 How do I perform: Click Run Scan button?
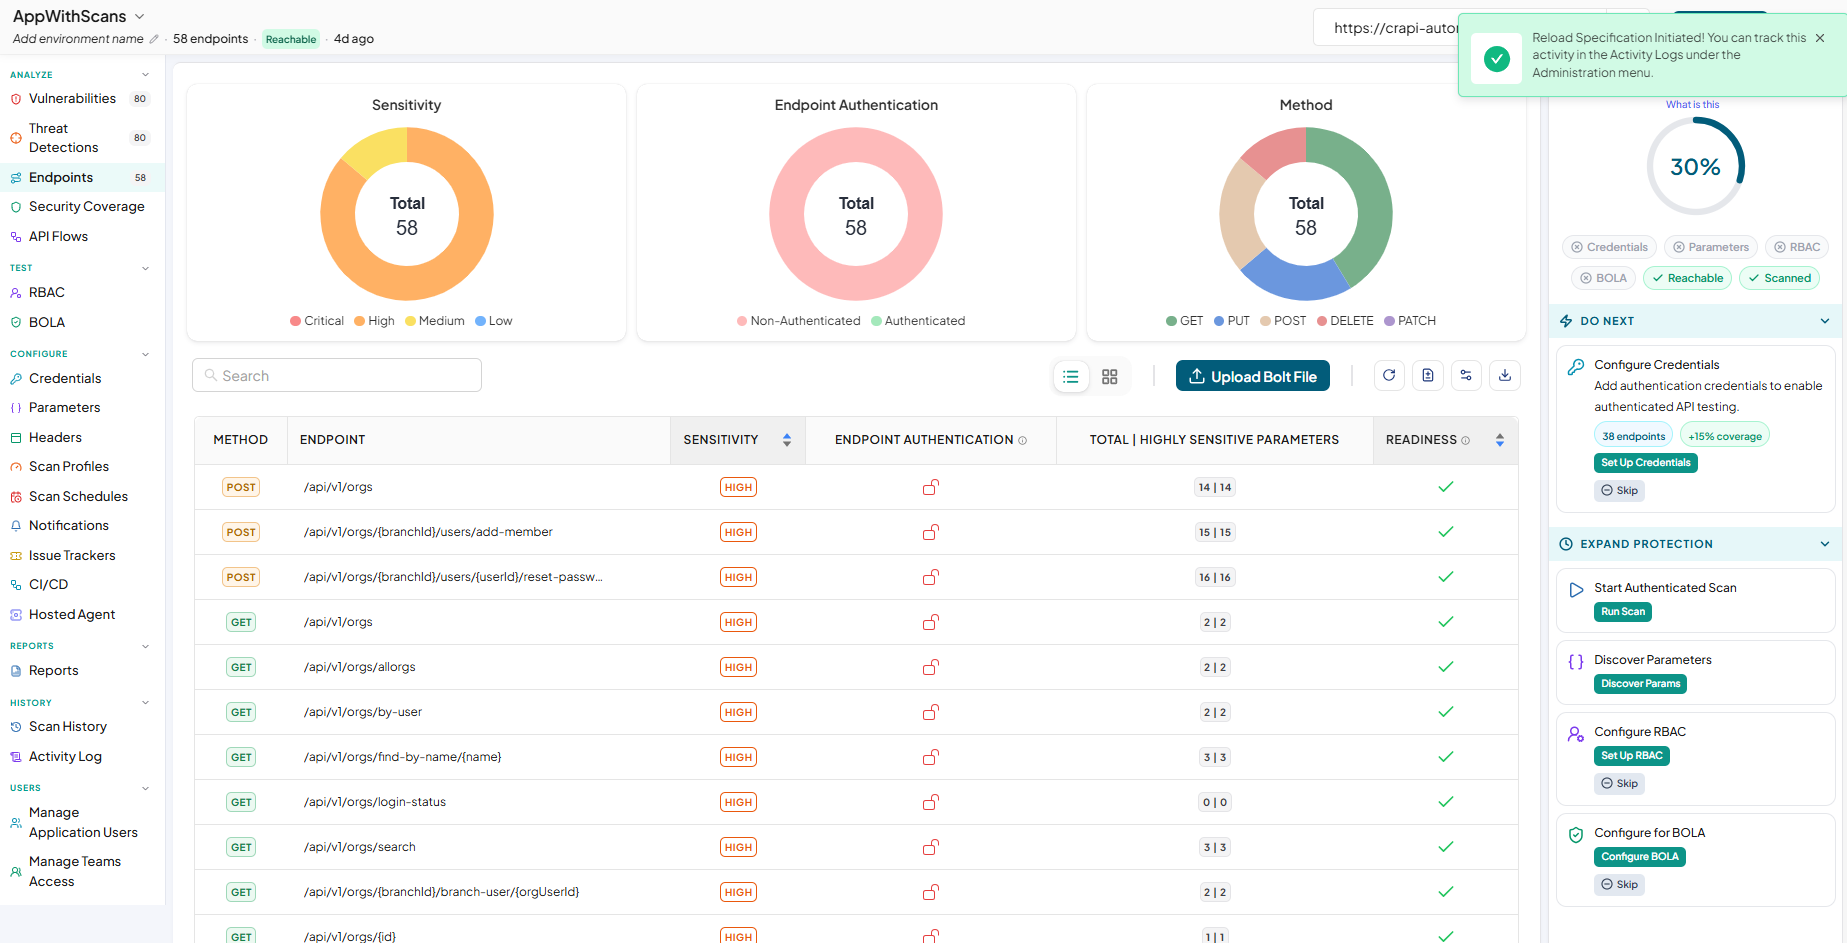tap(1622, 612)
